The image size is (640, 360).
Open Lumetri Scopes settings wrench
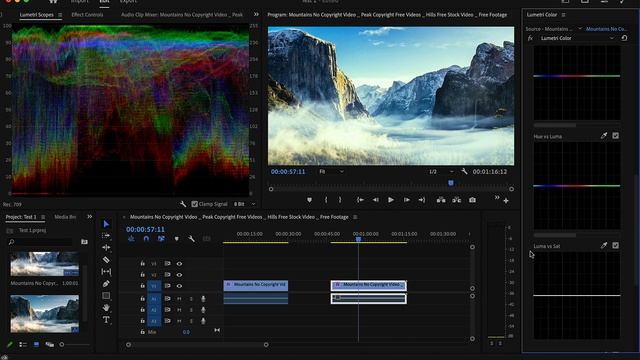[183, 204]
